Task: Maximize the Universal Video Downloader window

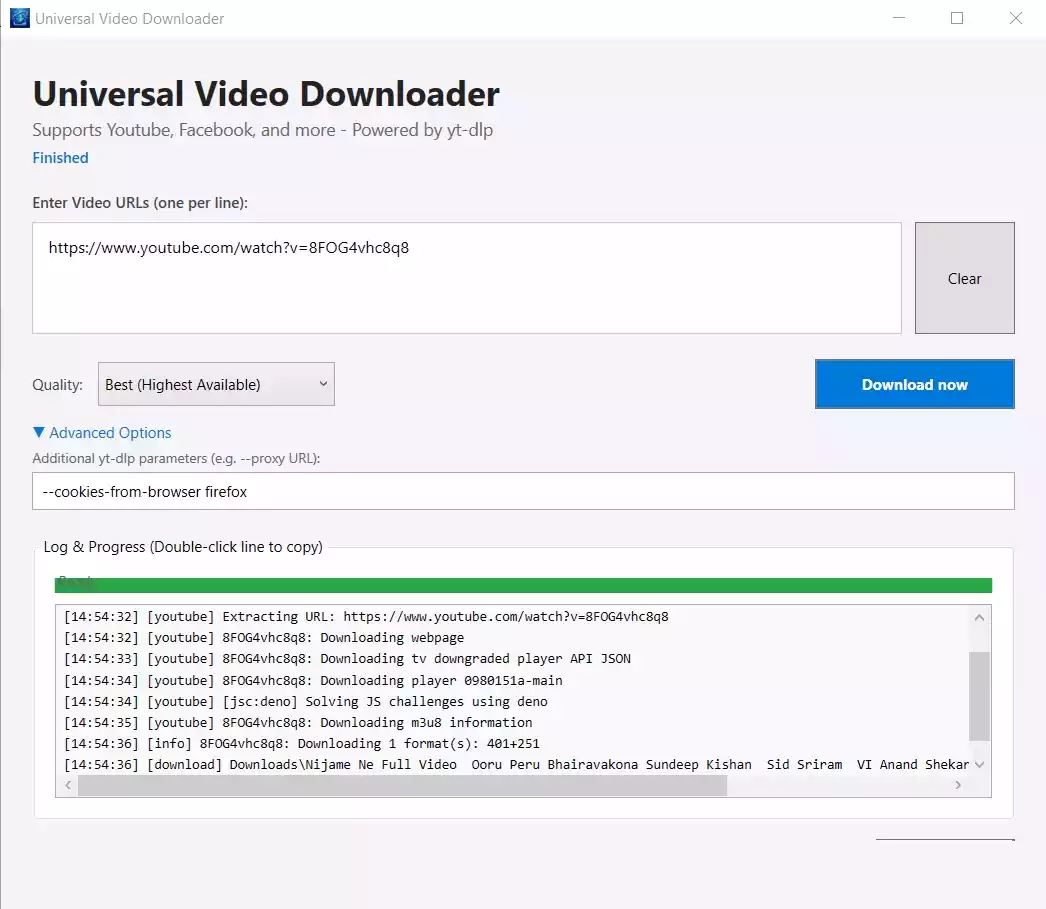Action: tap(957, 18)
